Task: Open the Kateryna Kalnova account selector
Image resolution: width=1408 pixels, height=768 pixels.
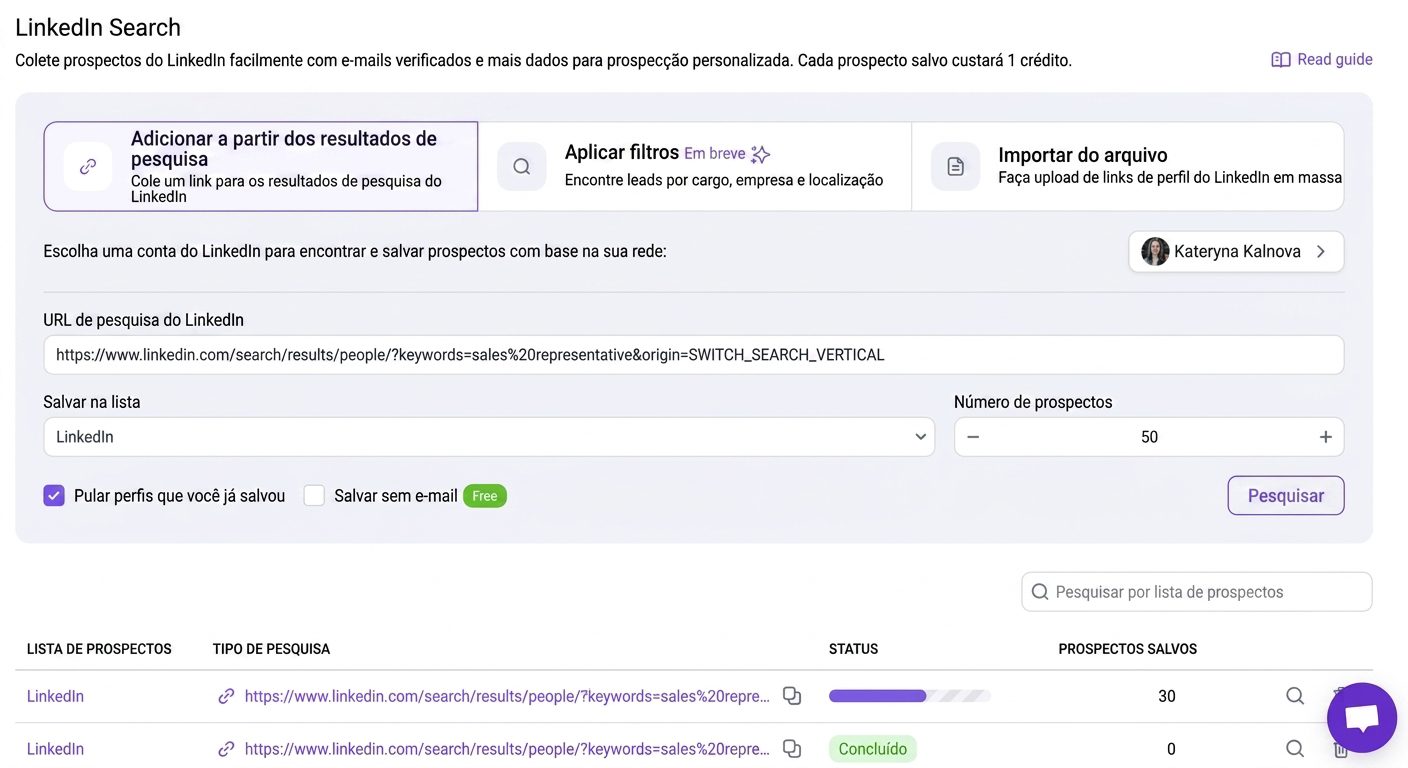Action: point(1236,251)
